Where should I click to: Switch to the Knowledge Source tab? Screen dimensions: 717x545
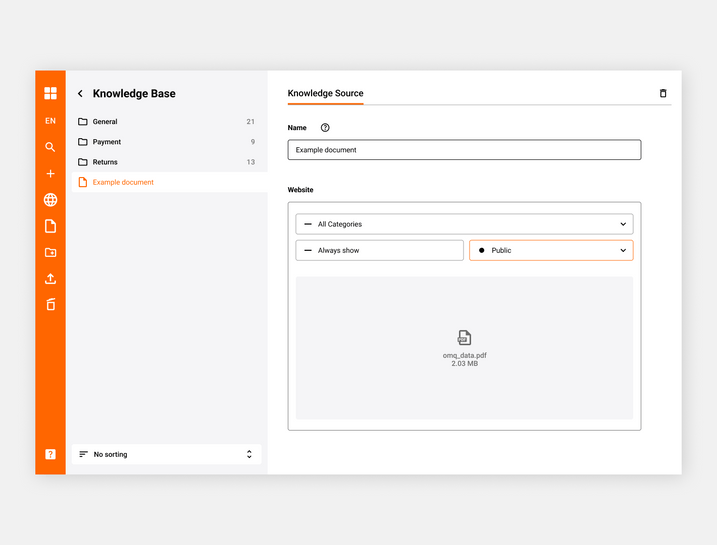[326, 93]
